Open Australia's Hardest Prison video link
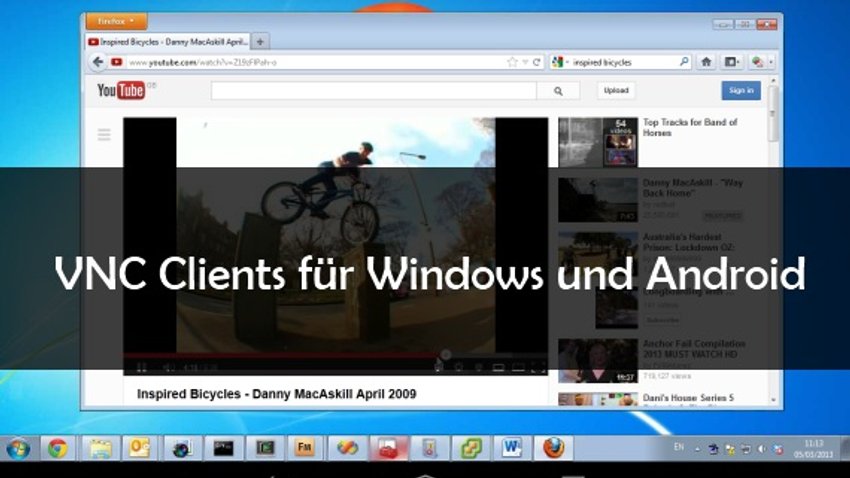 click(x=688, y=242)
